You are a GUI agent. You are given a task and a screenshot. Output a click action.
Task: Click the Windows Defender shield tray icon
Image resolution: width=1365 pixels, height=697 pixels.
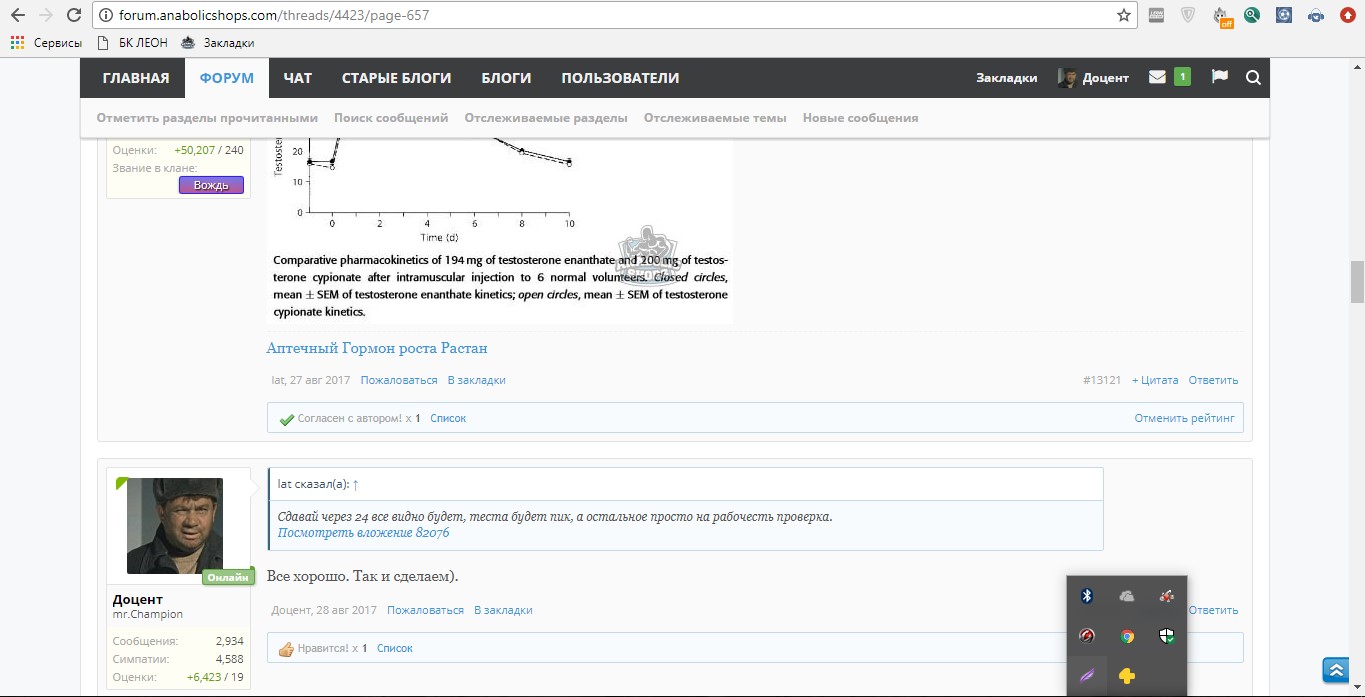coord(1166,636)
